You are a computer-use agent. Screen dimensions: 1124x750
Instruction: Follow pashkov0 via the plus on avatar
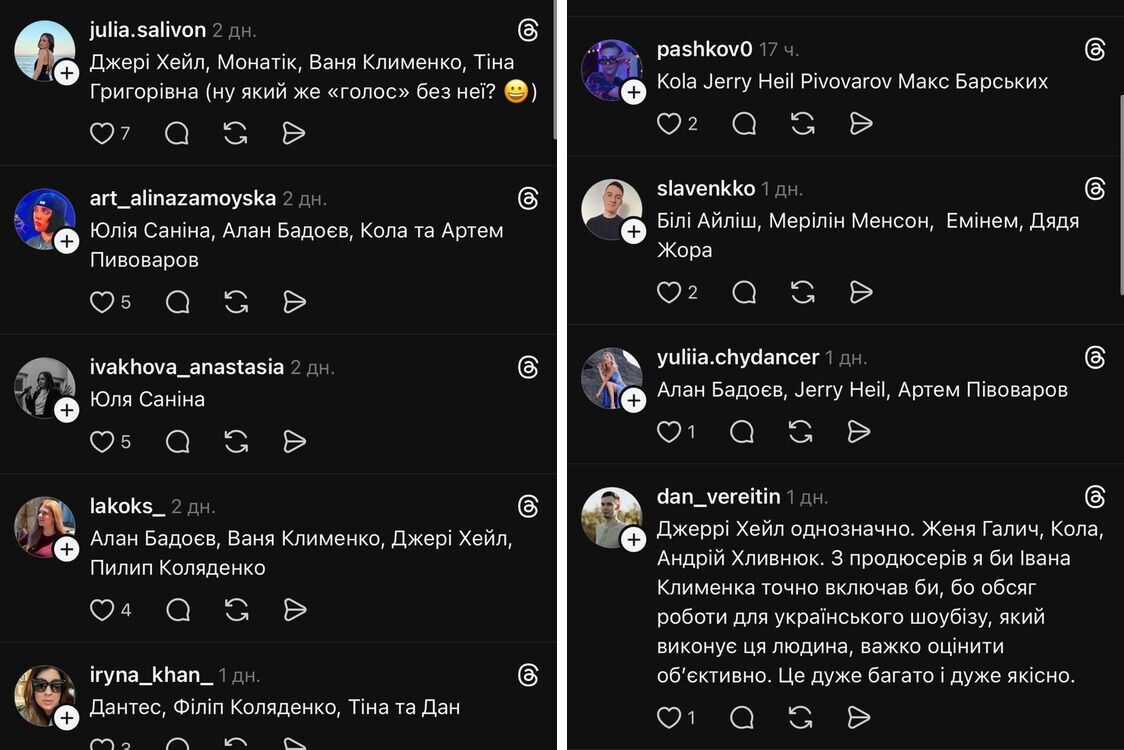click(634, 92)
